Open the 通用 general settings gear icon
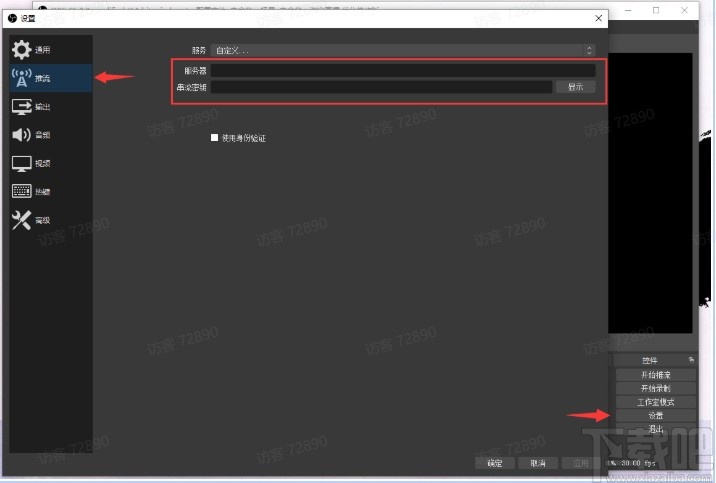Screen dimensions: 716x483 tap(21, 50)
